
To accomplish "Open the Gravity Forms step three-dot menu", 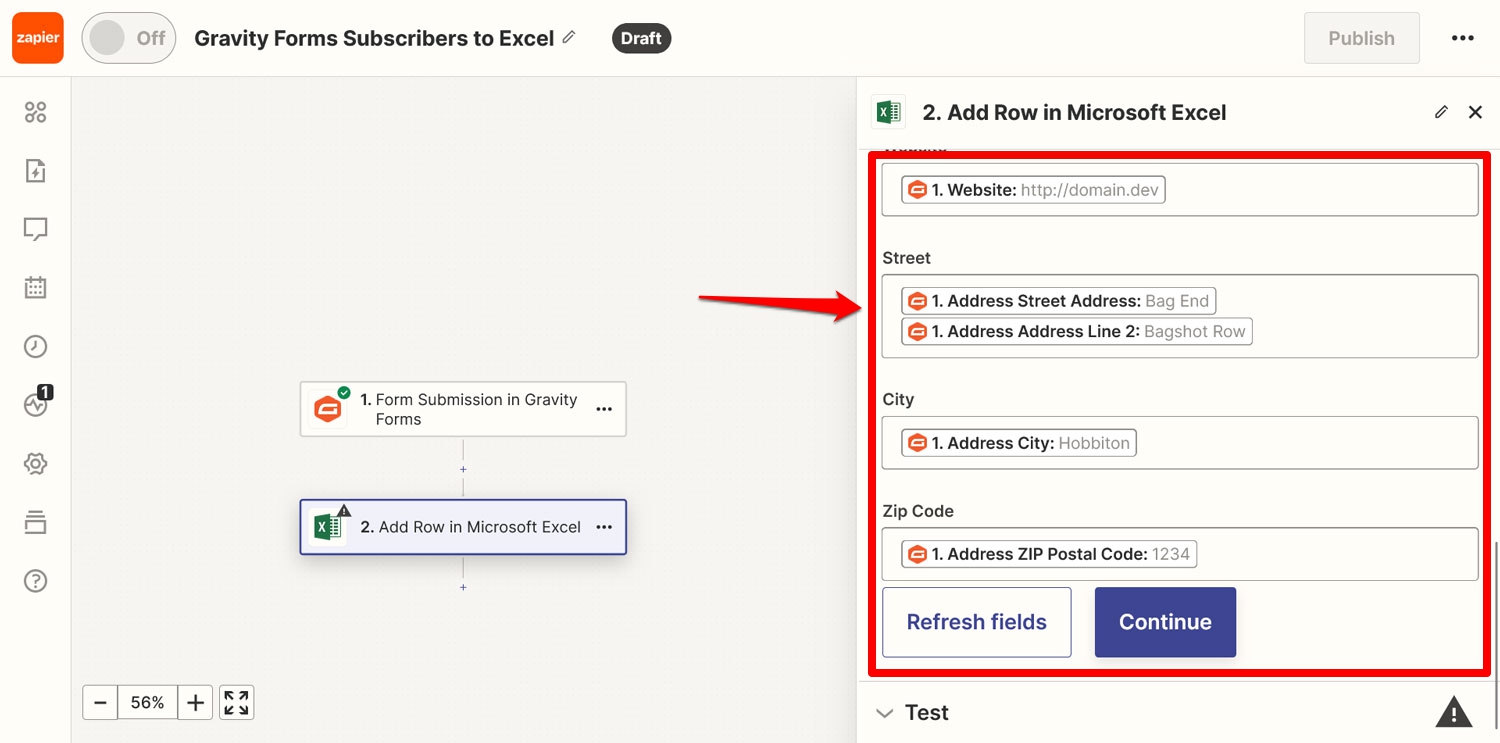I will coord(604,409).
